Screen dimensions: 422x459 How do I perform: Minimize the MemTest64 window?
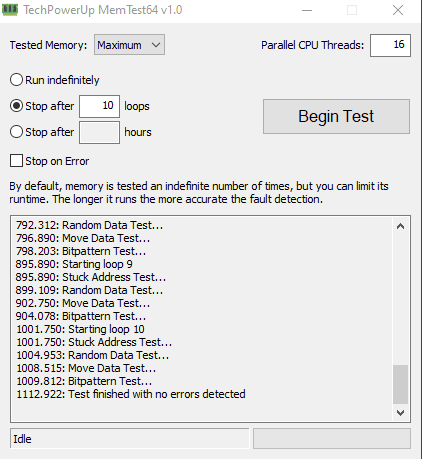click(x=307, y=10)
